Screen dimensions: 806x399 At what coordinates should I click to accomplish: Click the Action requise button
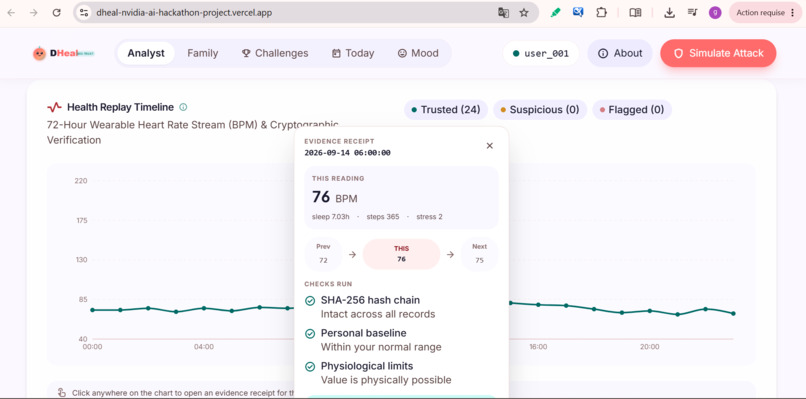coord(765,13)
